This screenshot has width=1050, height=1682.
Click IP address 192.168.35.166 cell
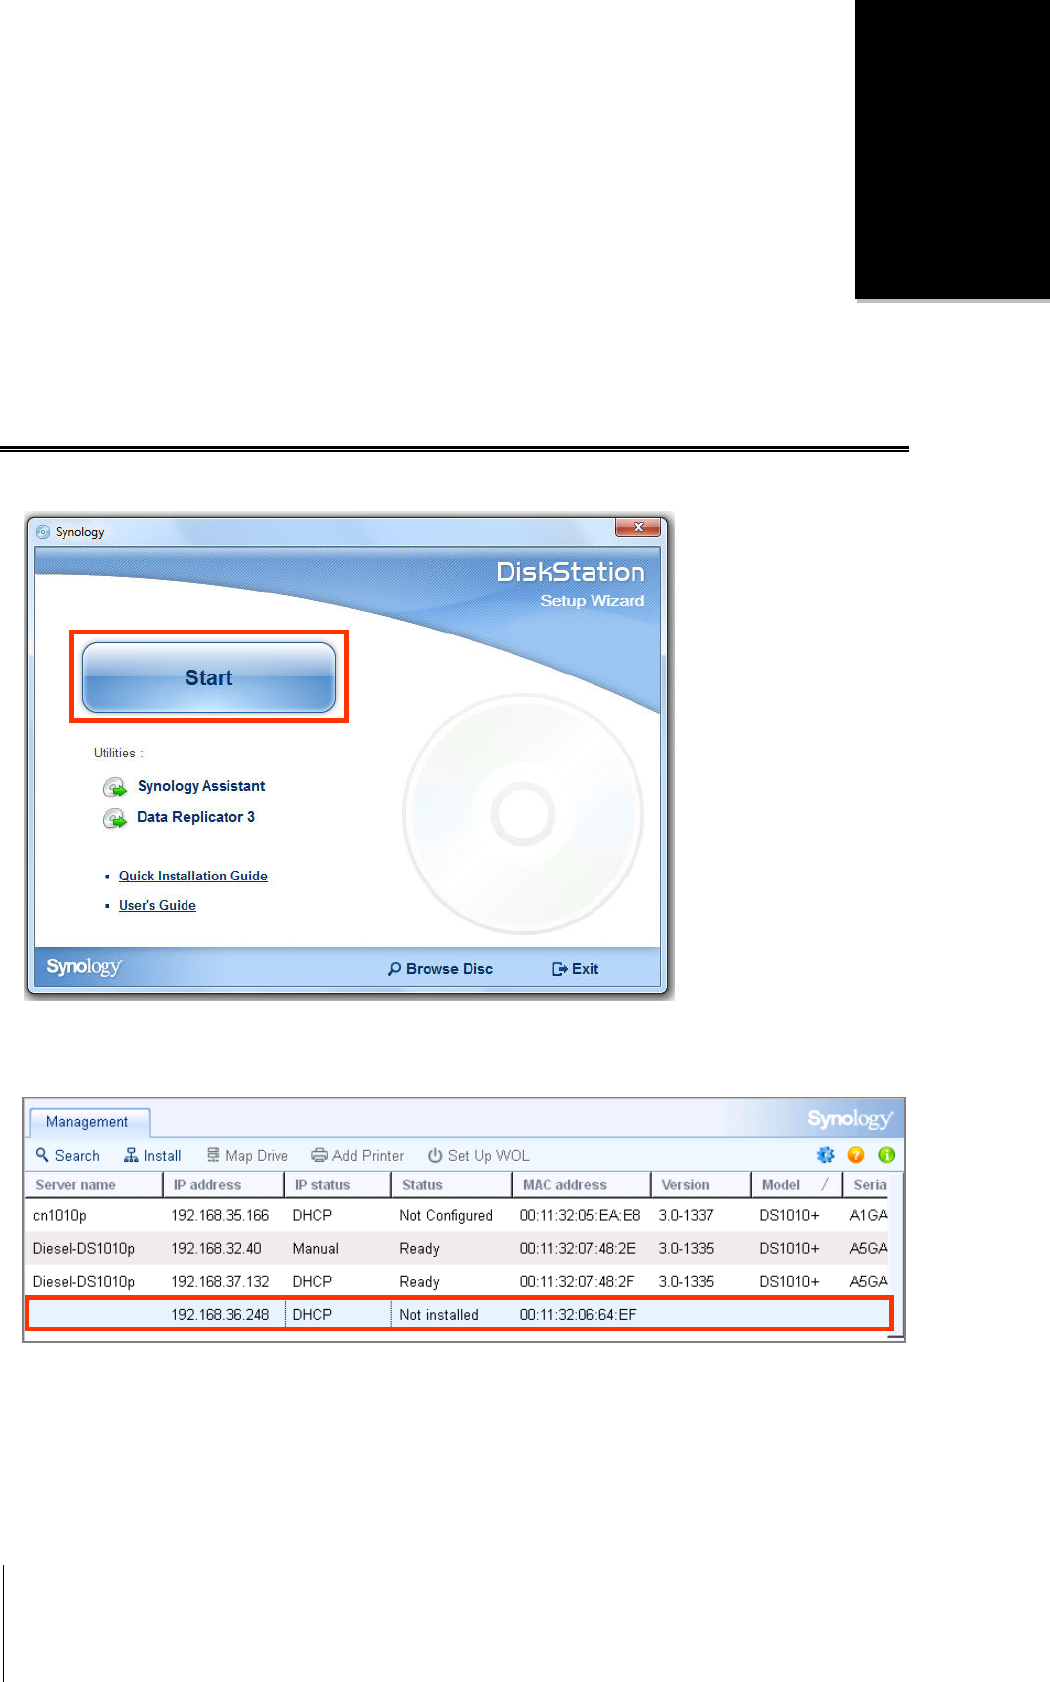tap(220, 1216)
